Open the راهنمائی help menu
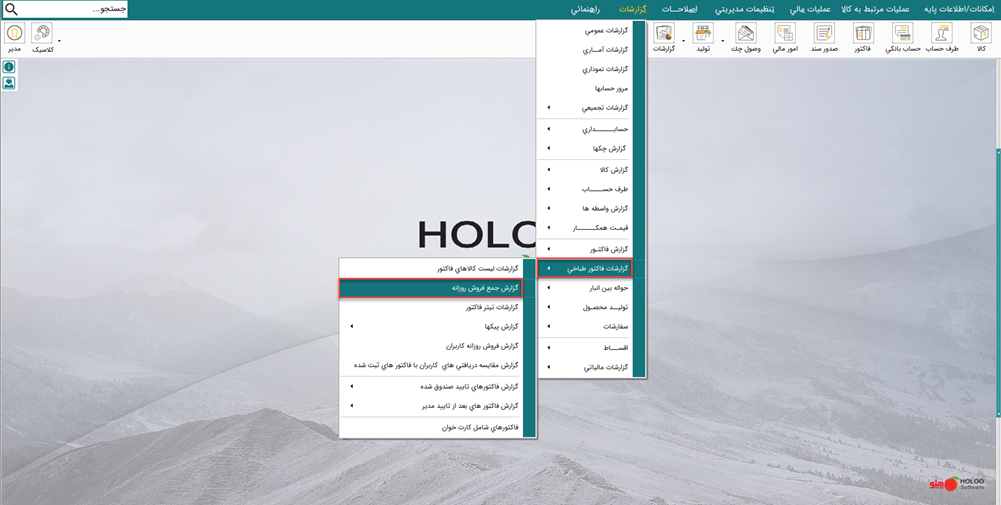 pos(585,10)
